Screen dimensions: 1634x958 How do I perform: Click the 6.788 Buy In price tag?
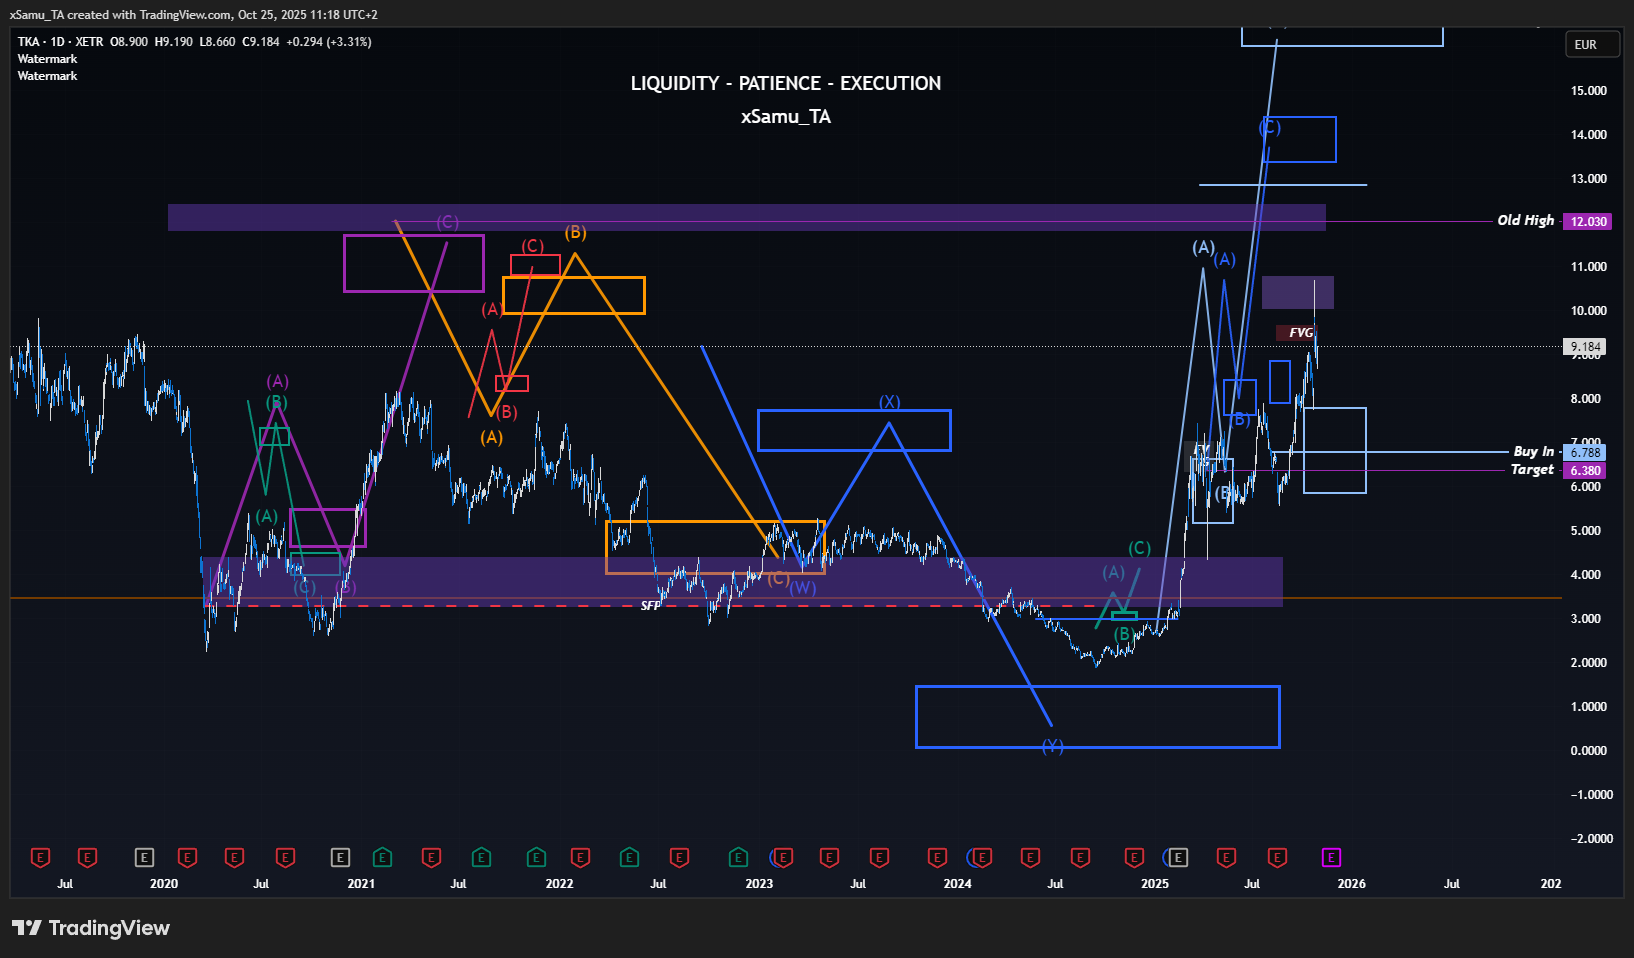[1585, 453]
